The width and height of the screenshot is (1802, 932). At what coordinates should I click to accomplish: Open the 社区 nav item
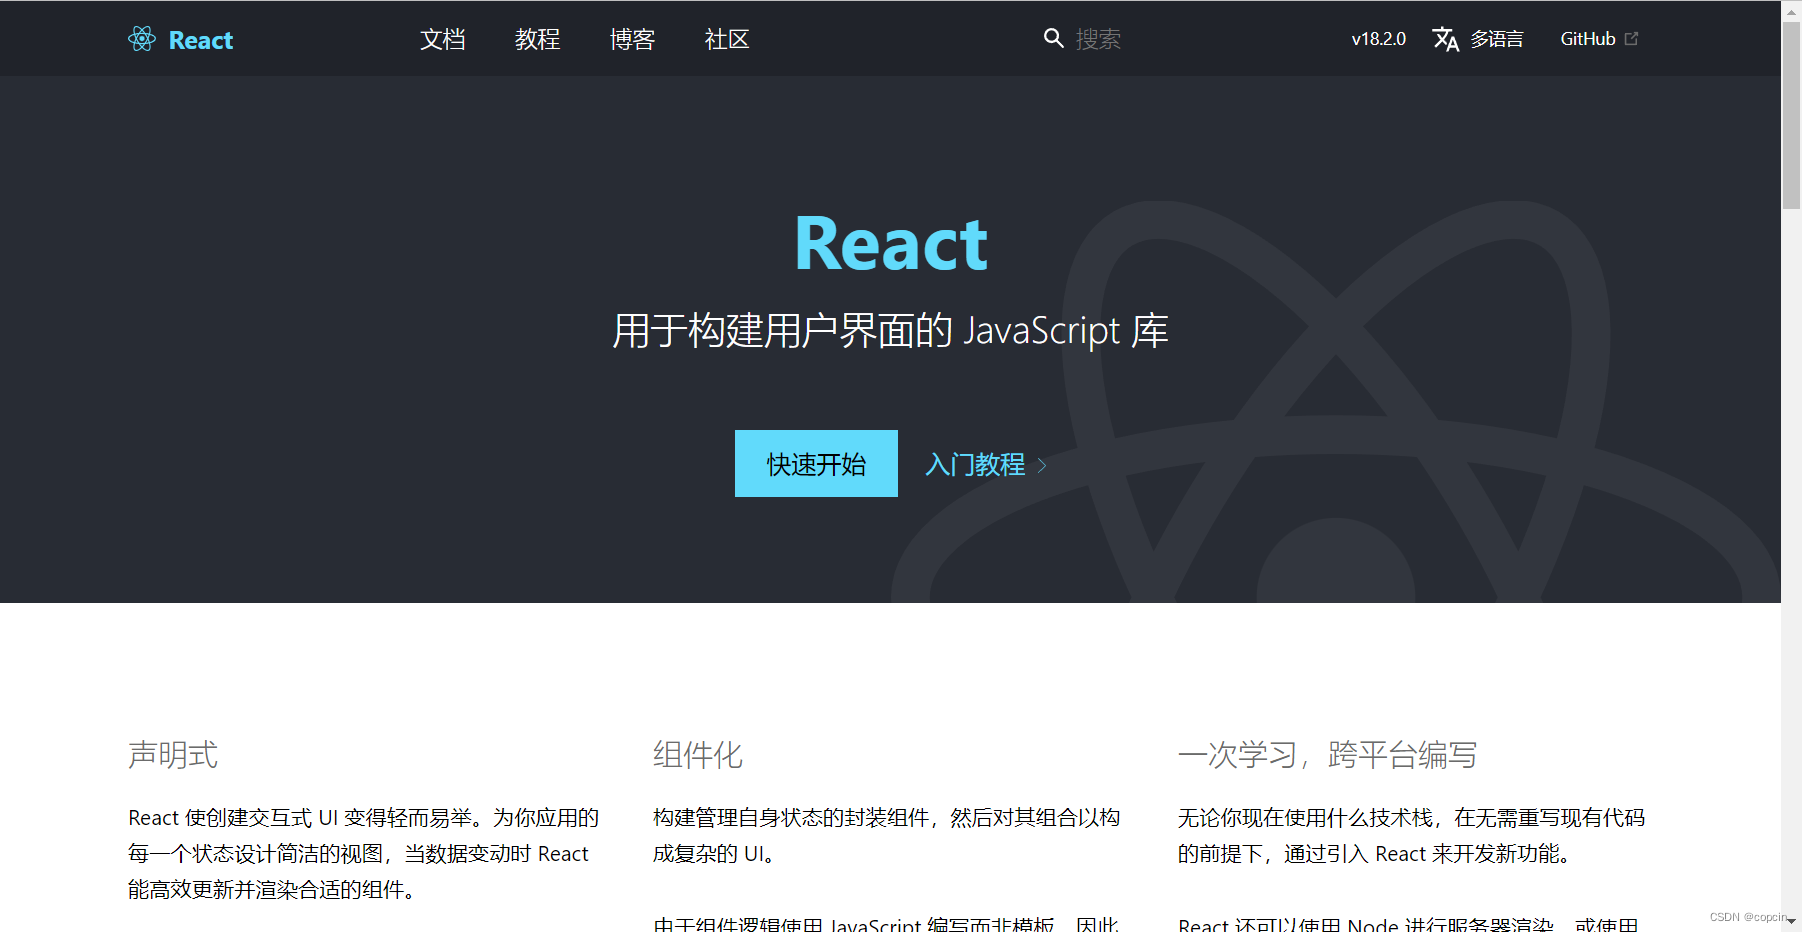coord(727,39)
